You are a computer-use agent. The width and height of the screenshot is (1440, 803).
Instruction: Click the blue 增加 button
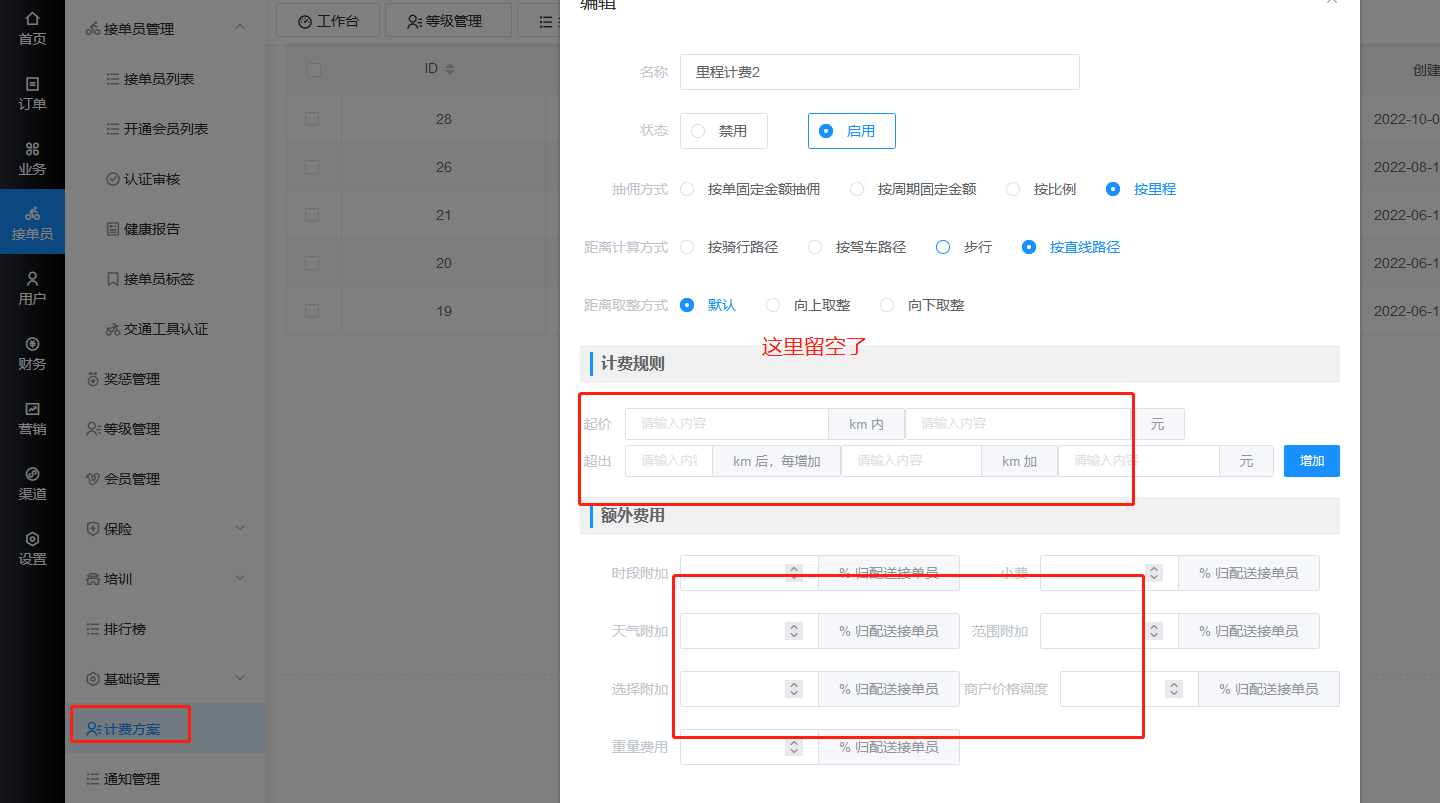(x=1311, y=461)
